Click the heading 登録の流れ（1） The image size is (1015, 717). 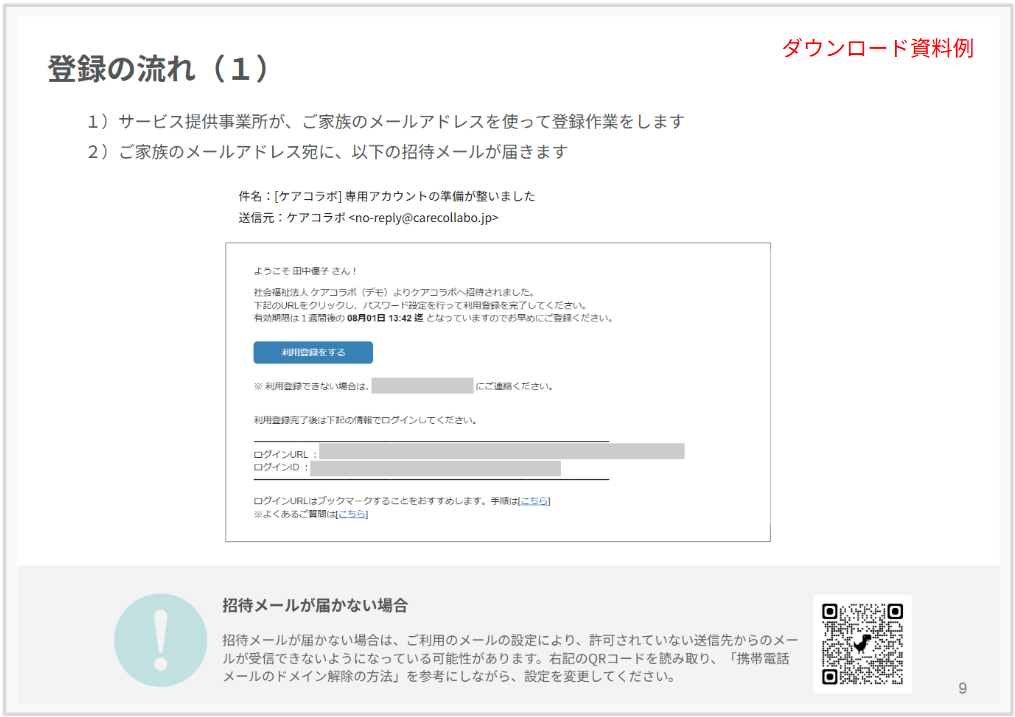point(159,69)
